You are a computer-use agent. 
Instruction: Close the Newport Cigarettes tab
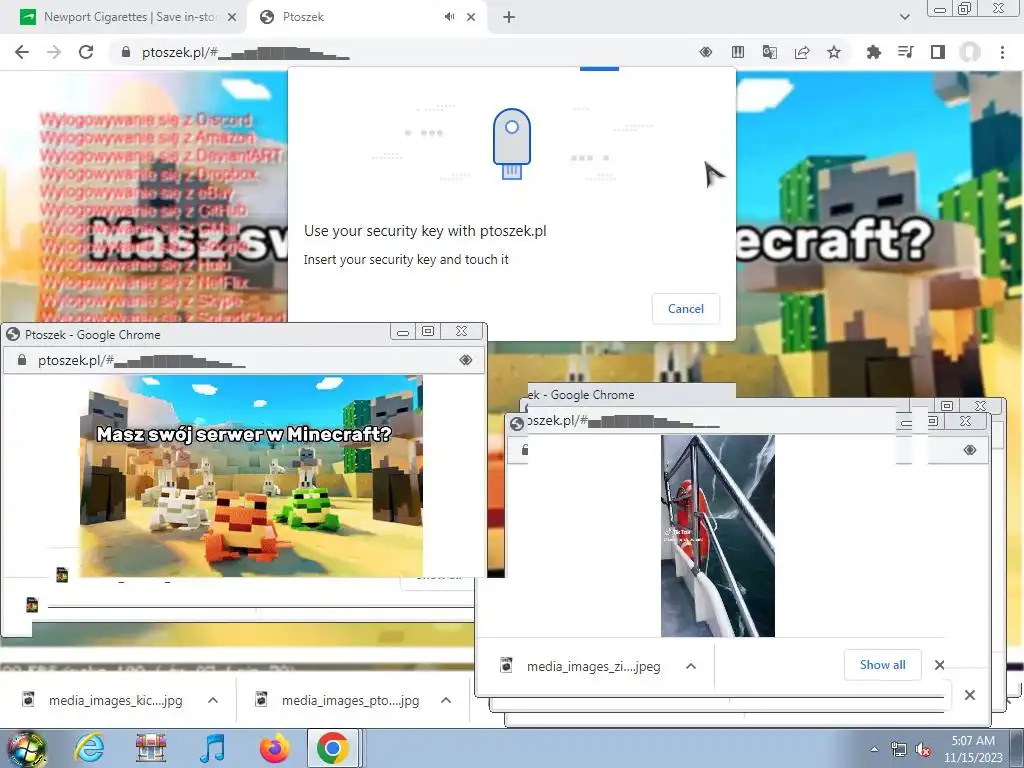pyautogui.click(x=232, y=17)
